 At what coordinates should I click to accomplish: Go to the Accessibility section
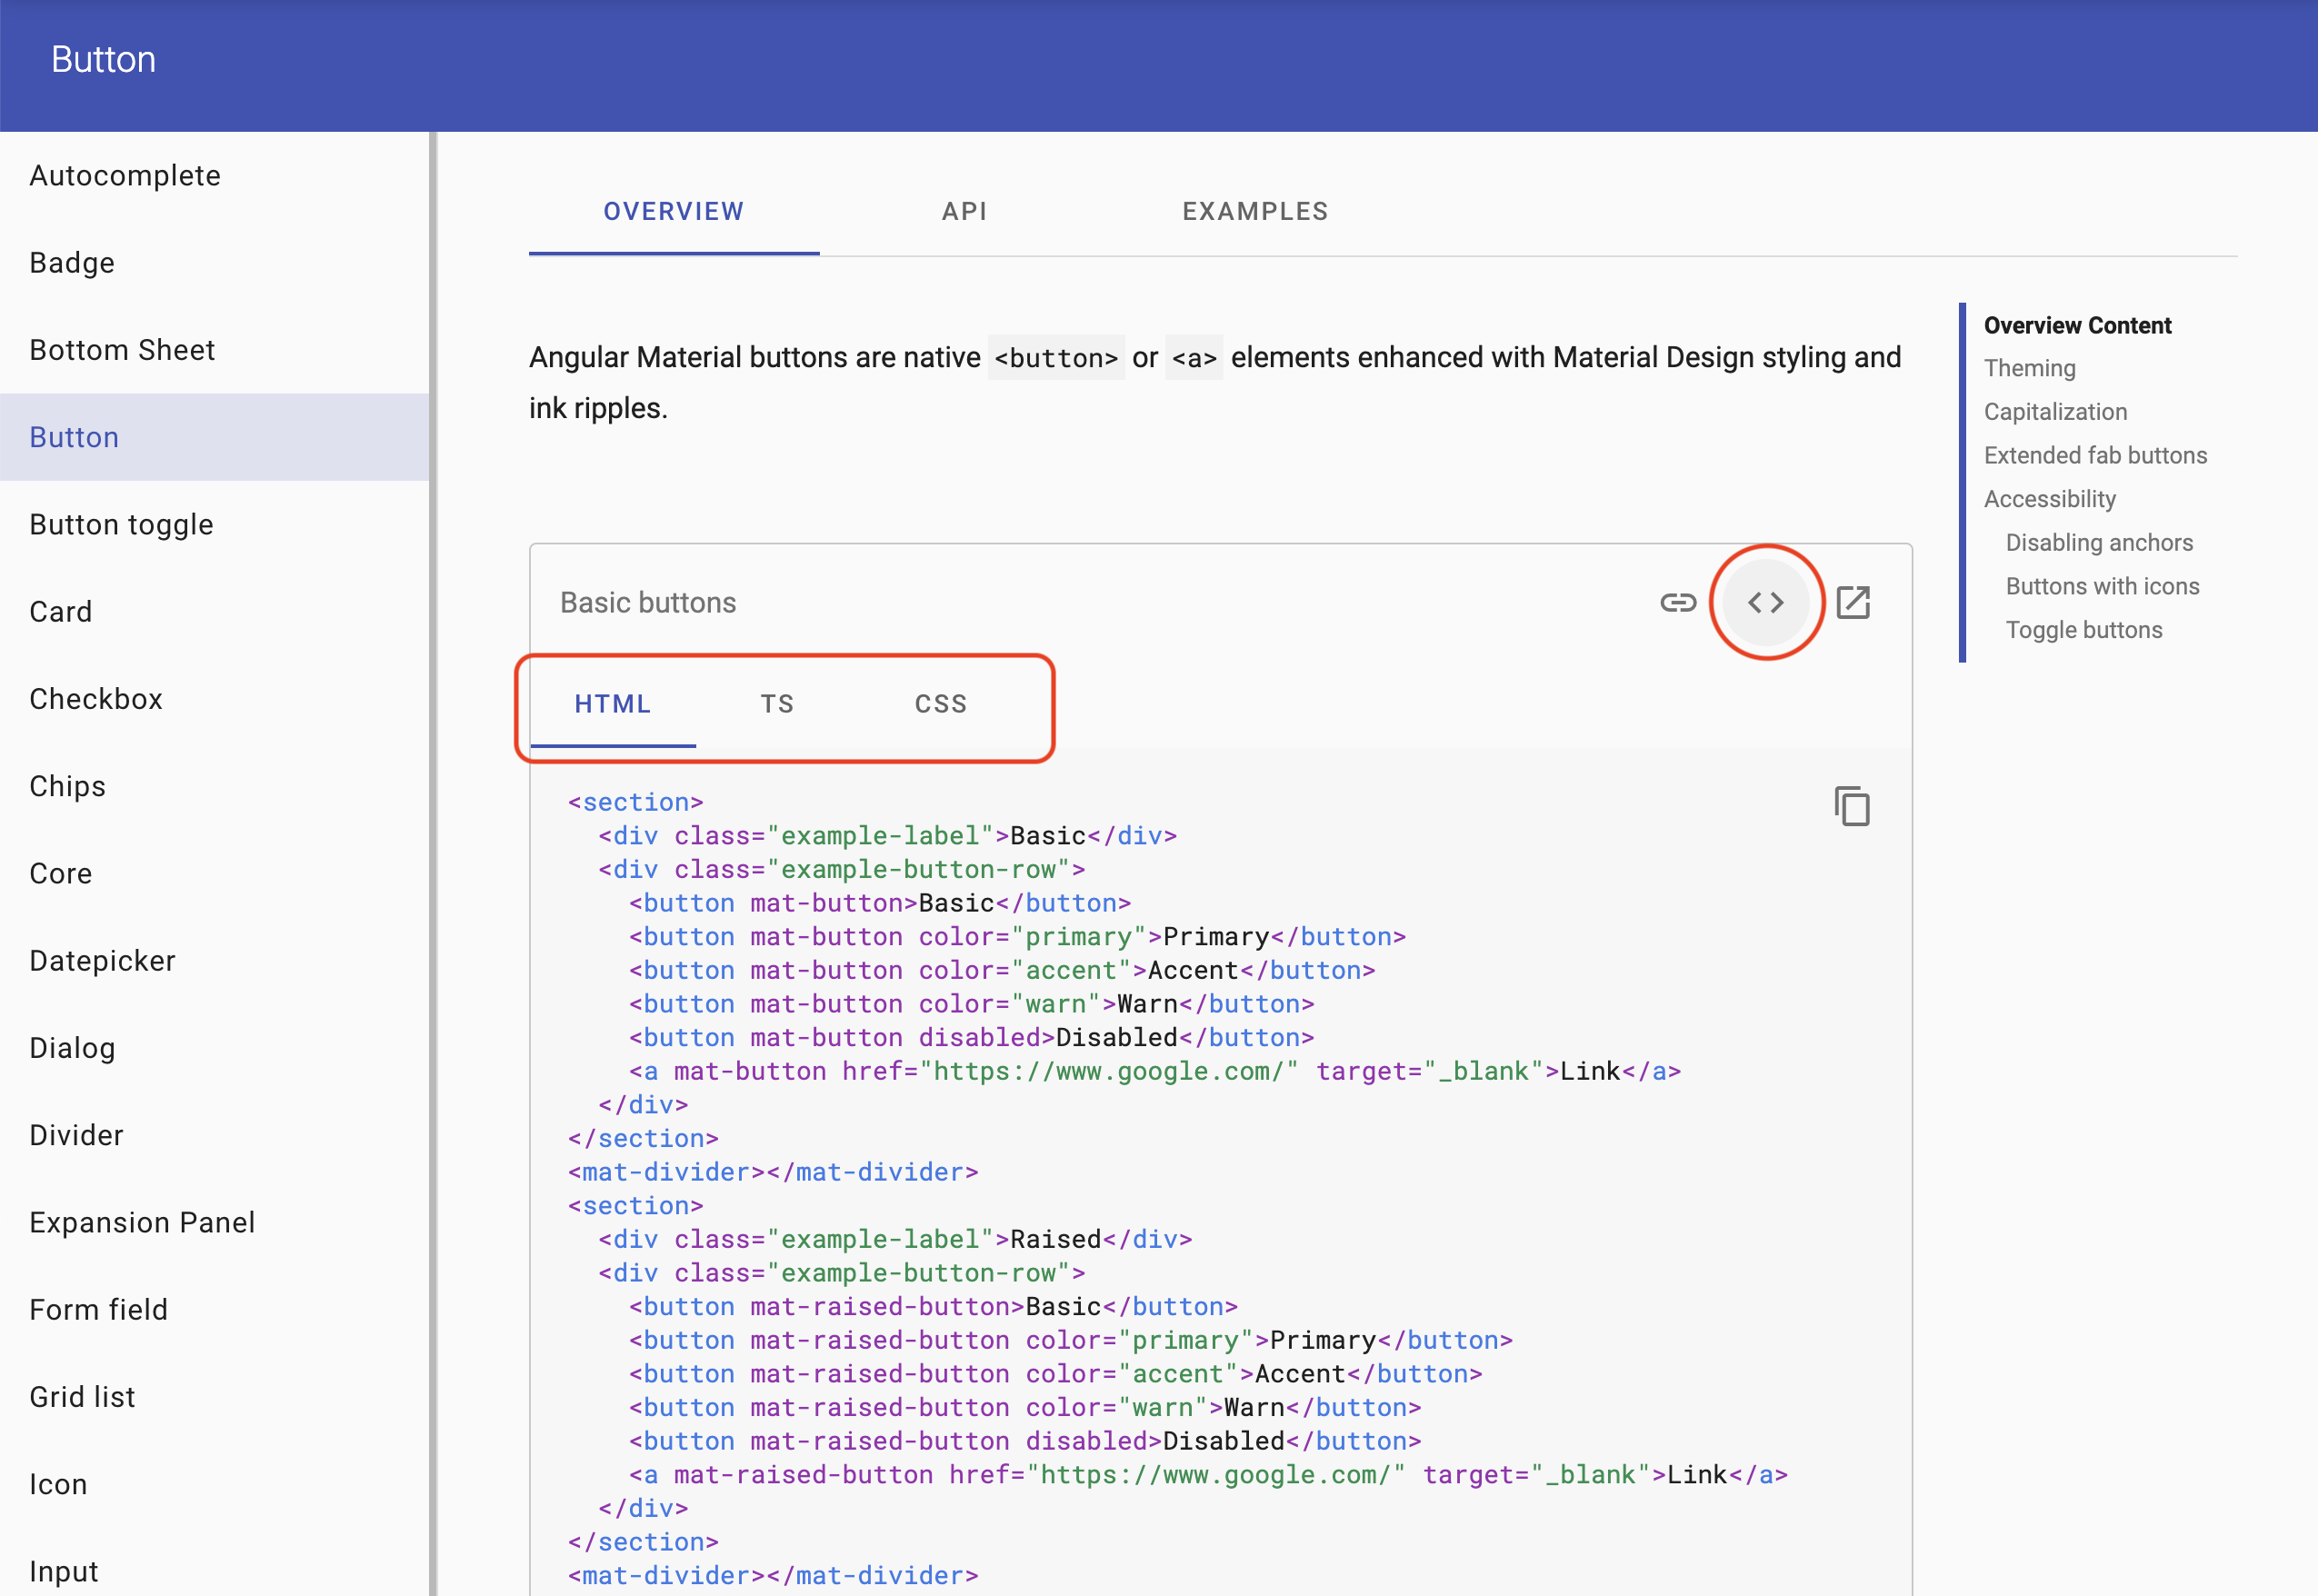click(2050, 499)
